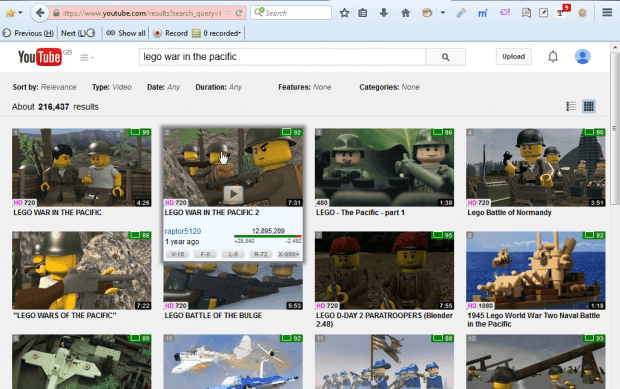Open 1945 Lego World War Two Naval Battle title
Viewport: 620px width, 389px height.
click(533, 320)
